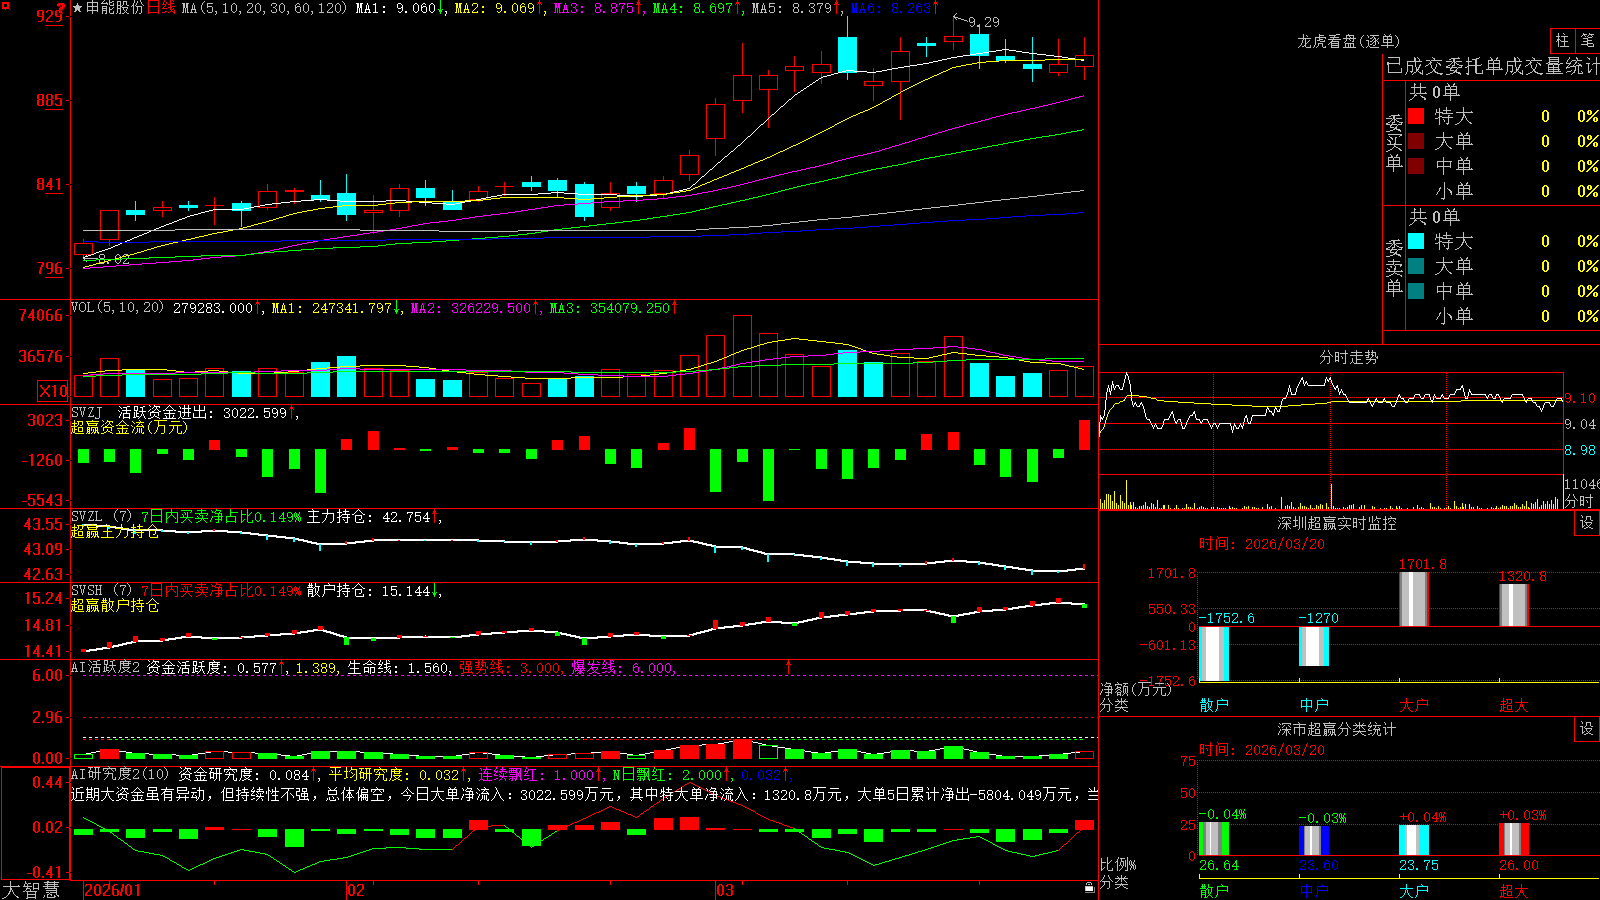Open MA(5,10,20,30,60,120) indicator parameters
Screen dimensions: 1600x900
click(x=264, y=8)
